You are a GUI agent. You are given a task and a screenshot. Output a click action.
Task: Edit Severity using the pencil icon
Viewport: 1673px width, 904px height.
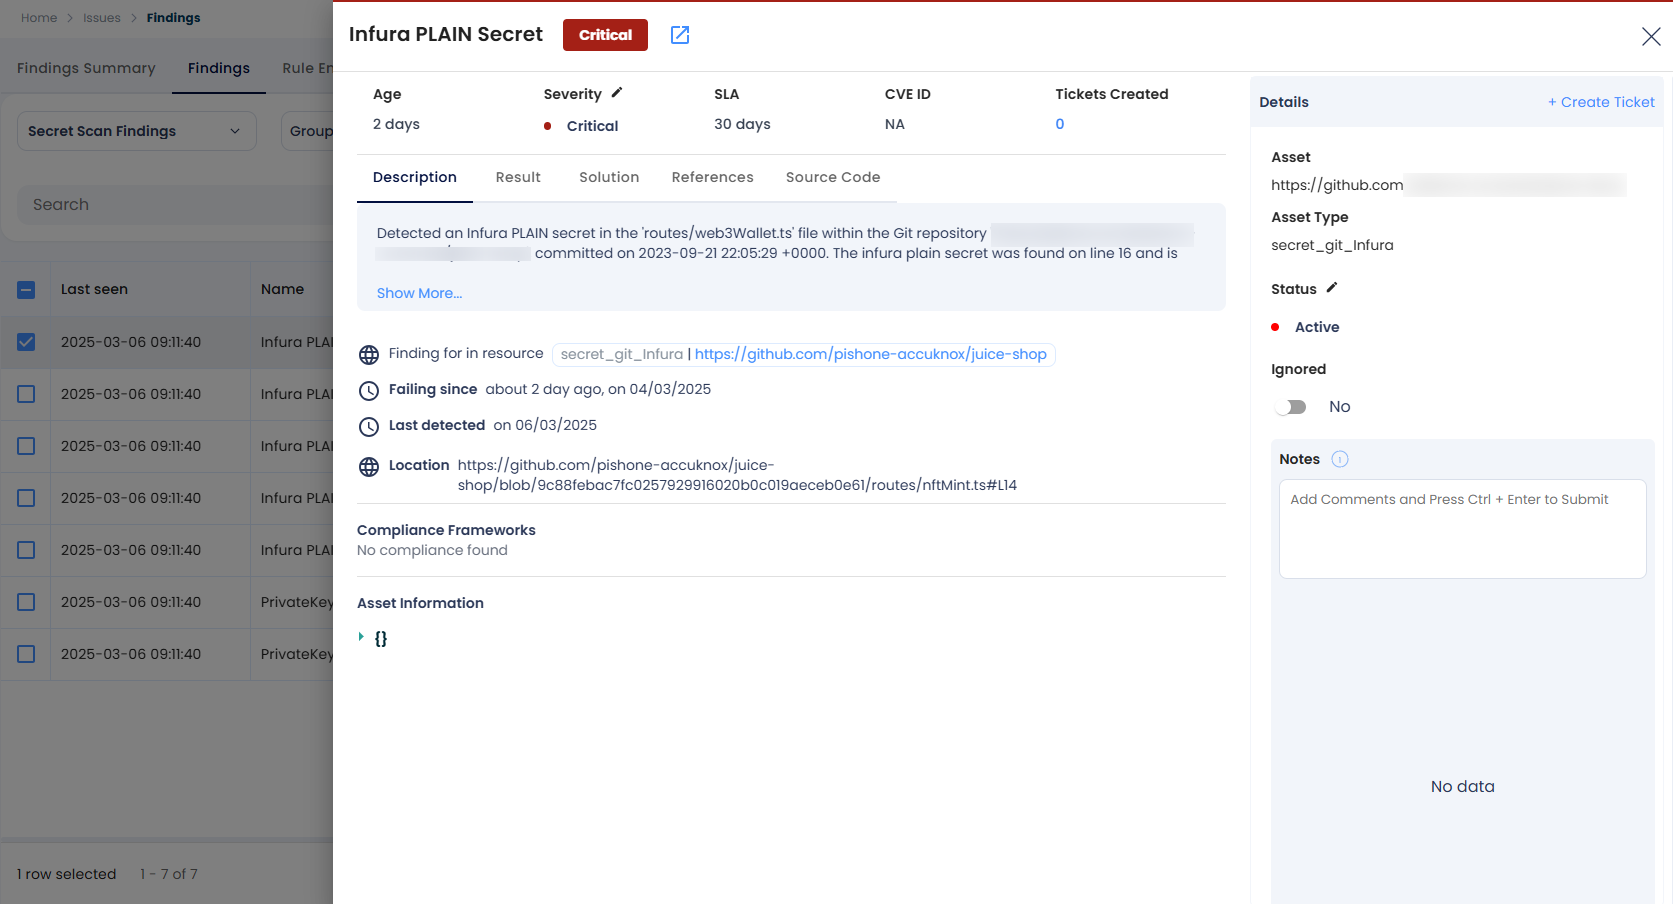click(617, 93)
